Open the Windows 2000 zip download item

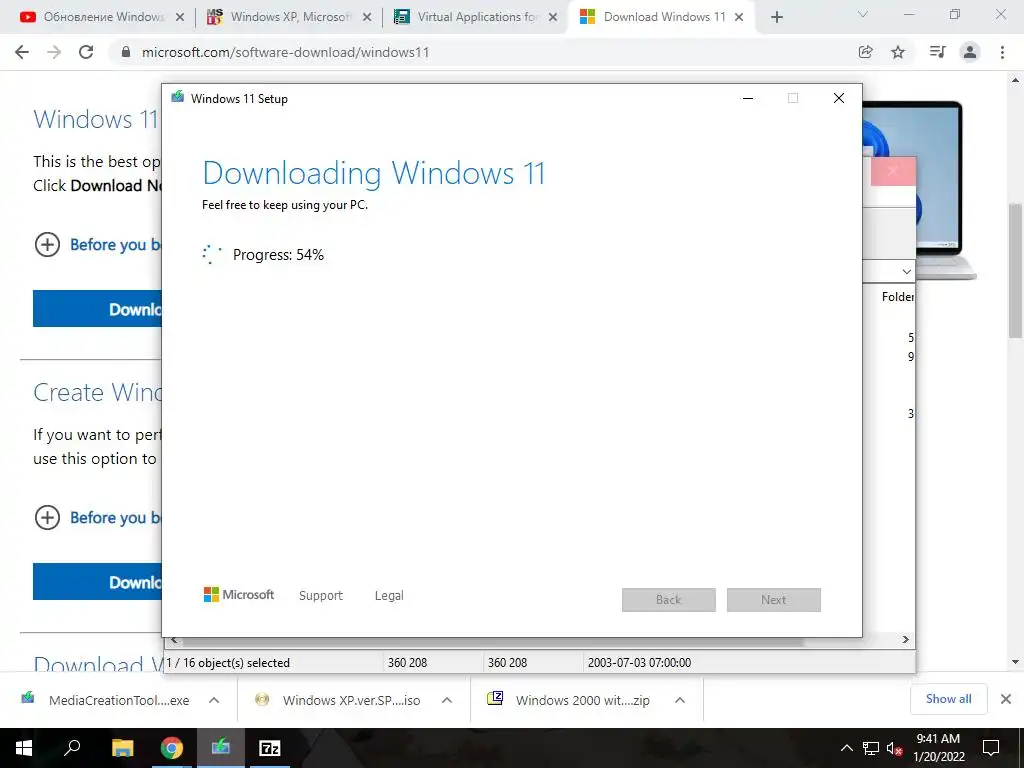[573, 700]
